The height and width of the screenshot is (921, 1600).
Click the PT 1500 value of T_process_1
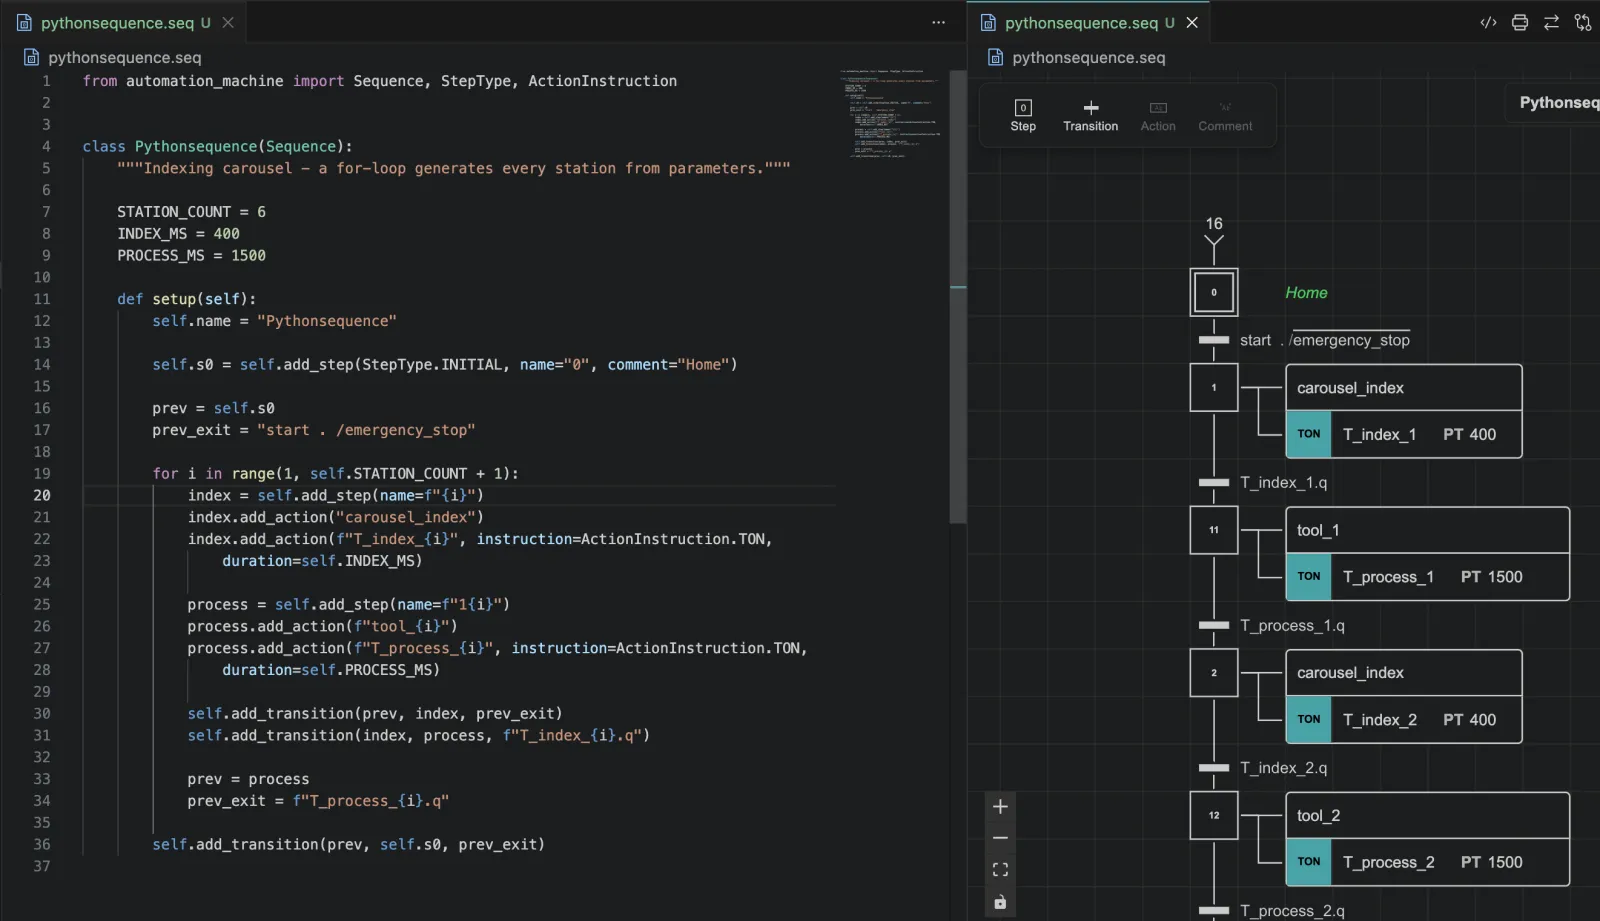point(1491,577)
